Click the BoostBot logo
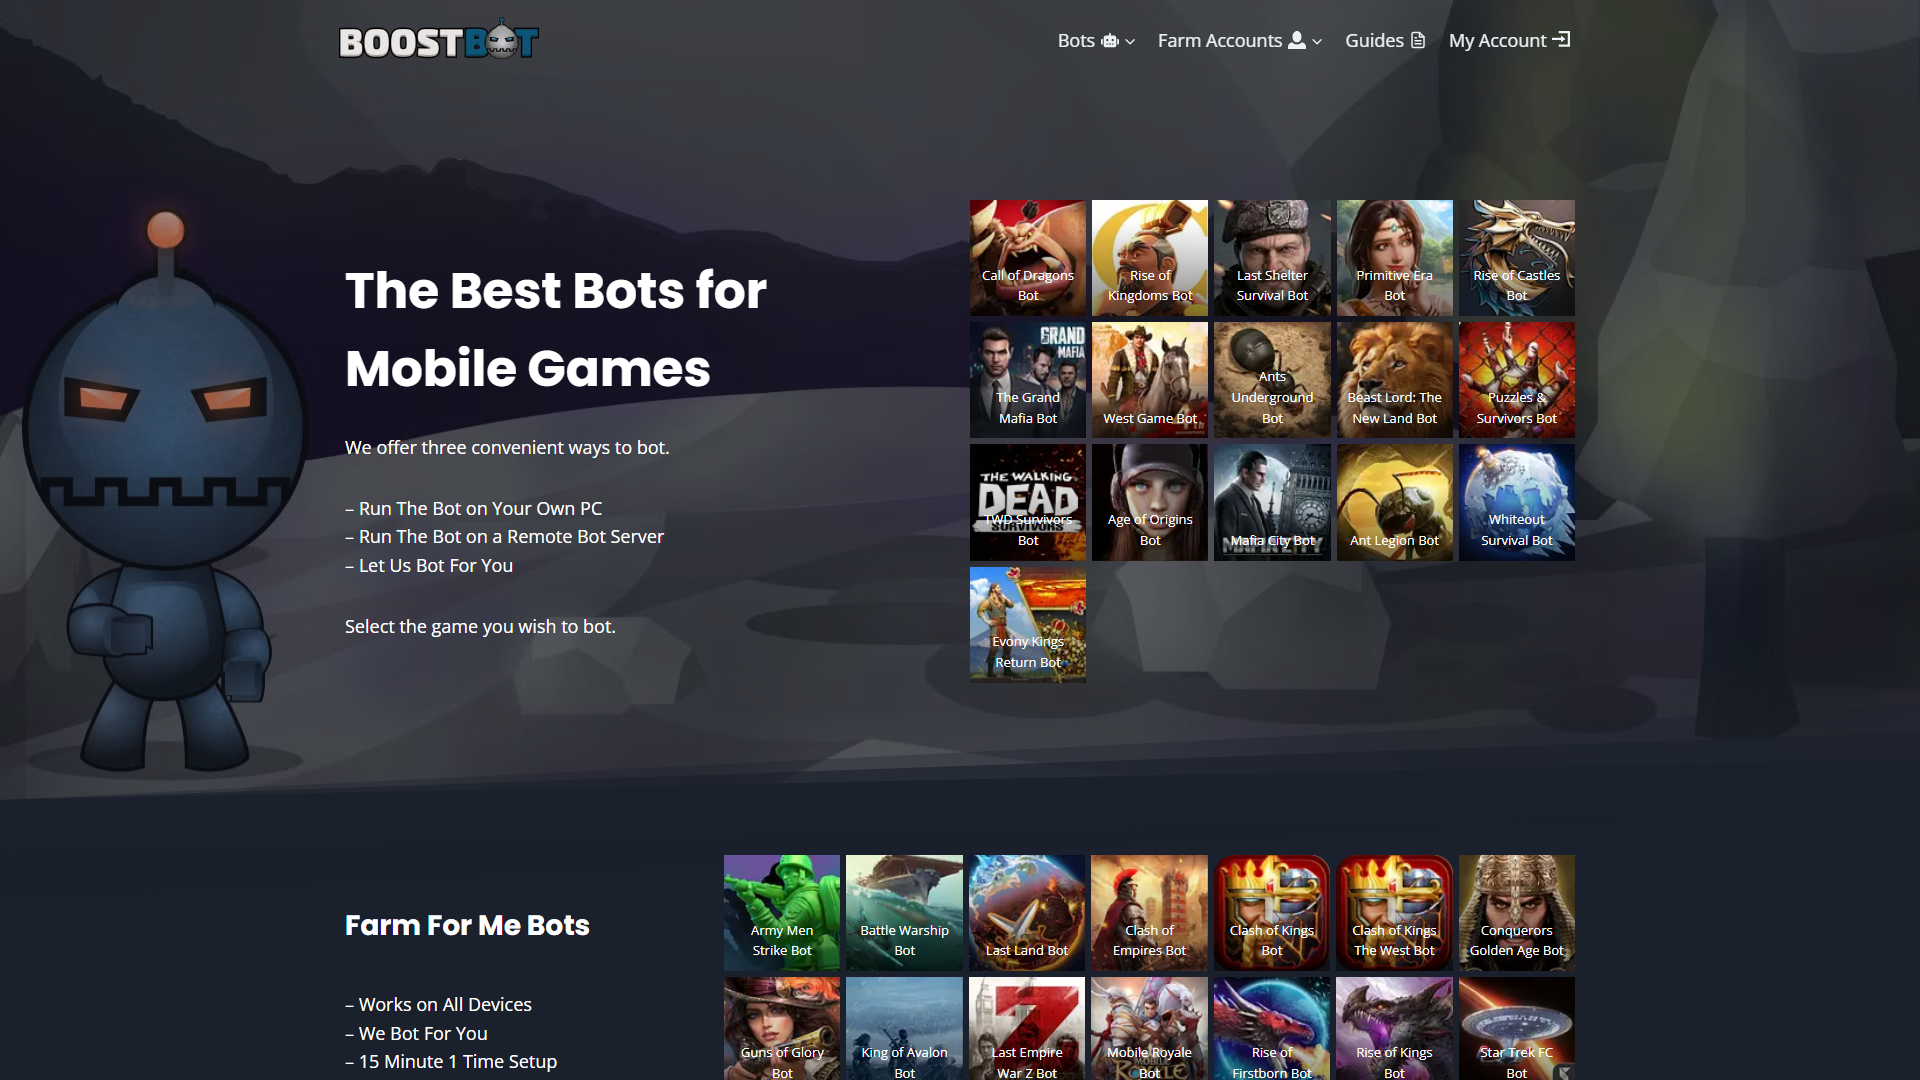 pyautogui.click(x=439, y=40)
